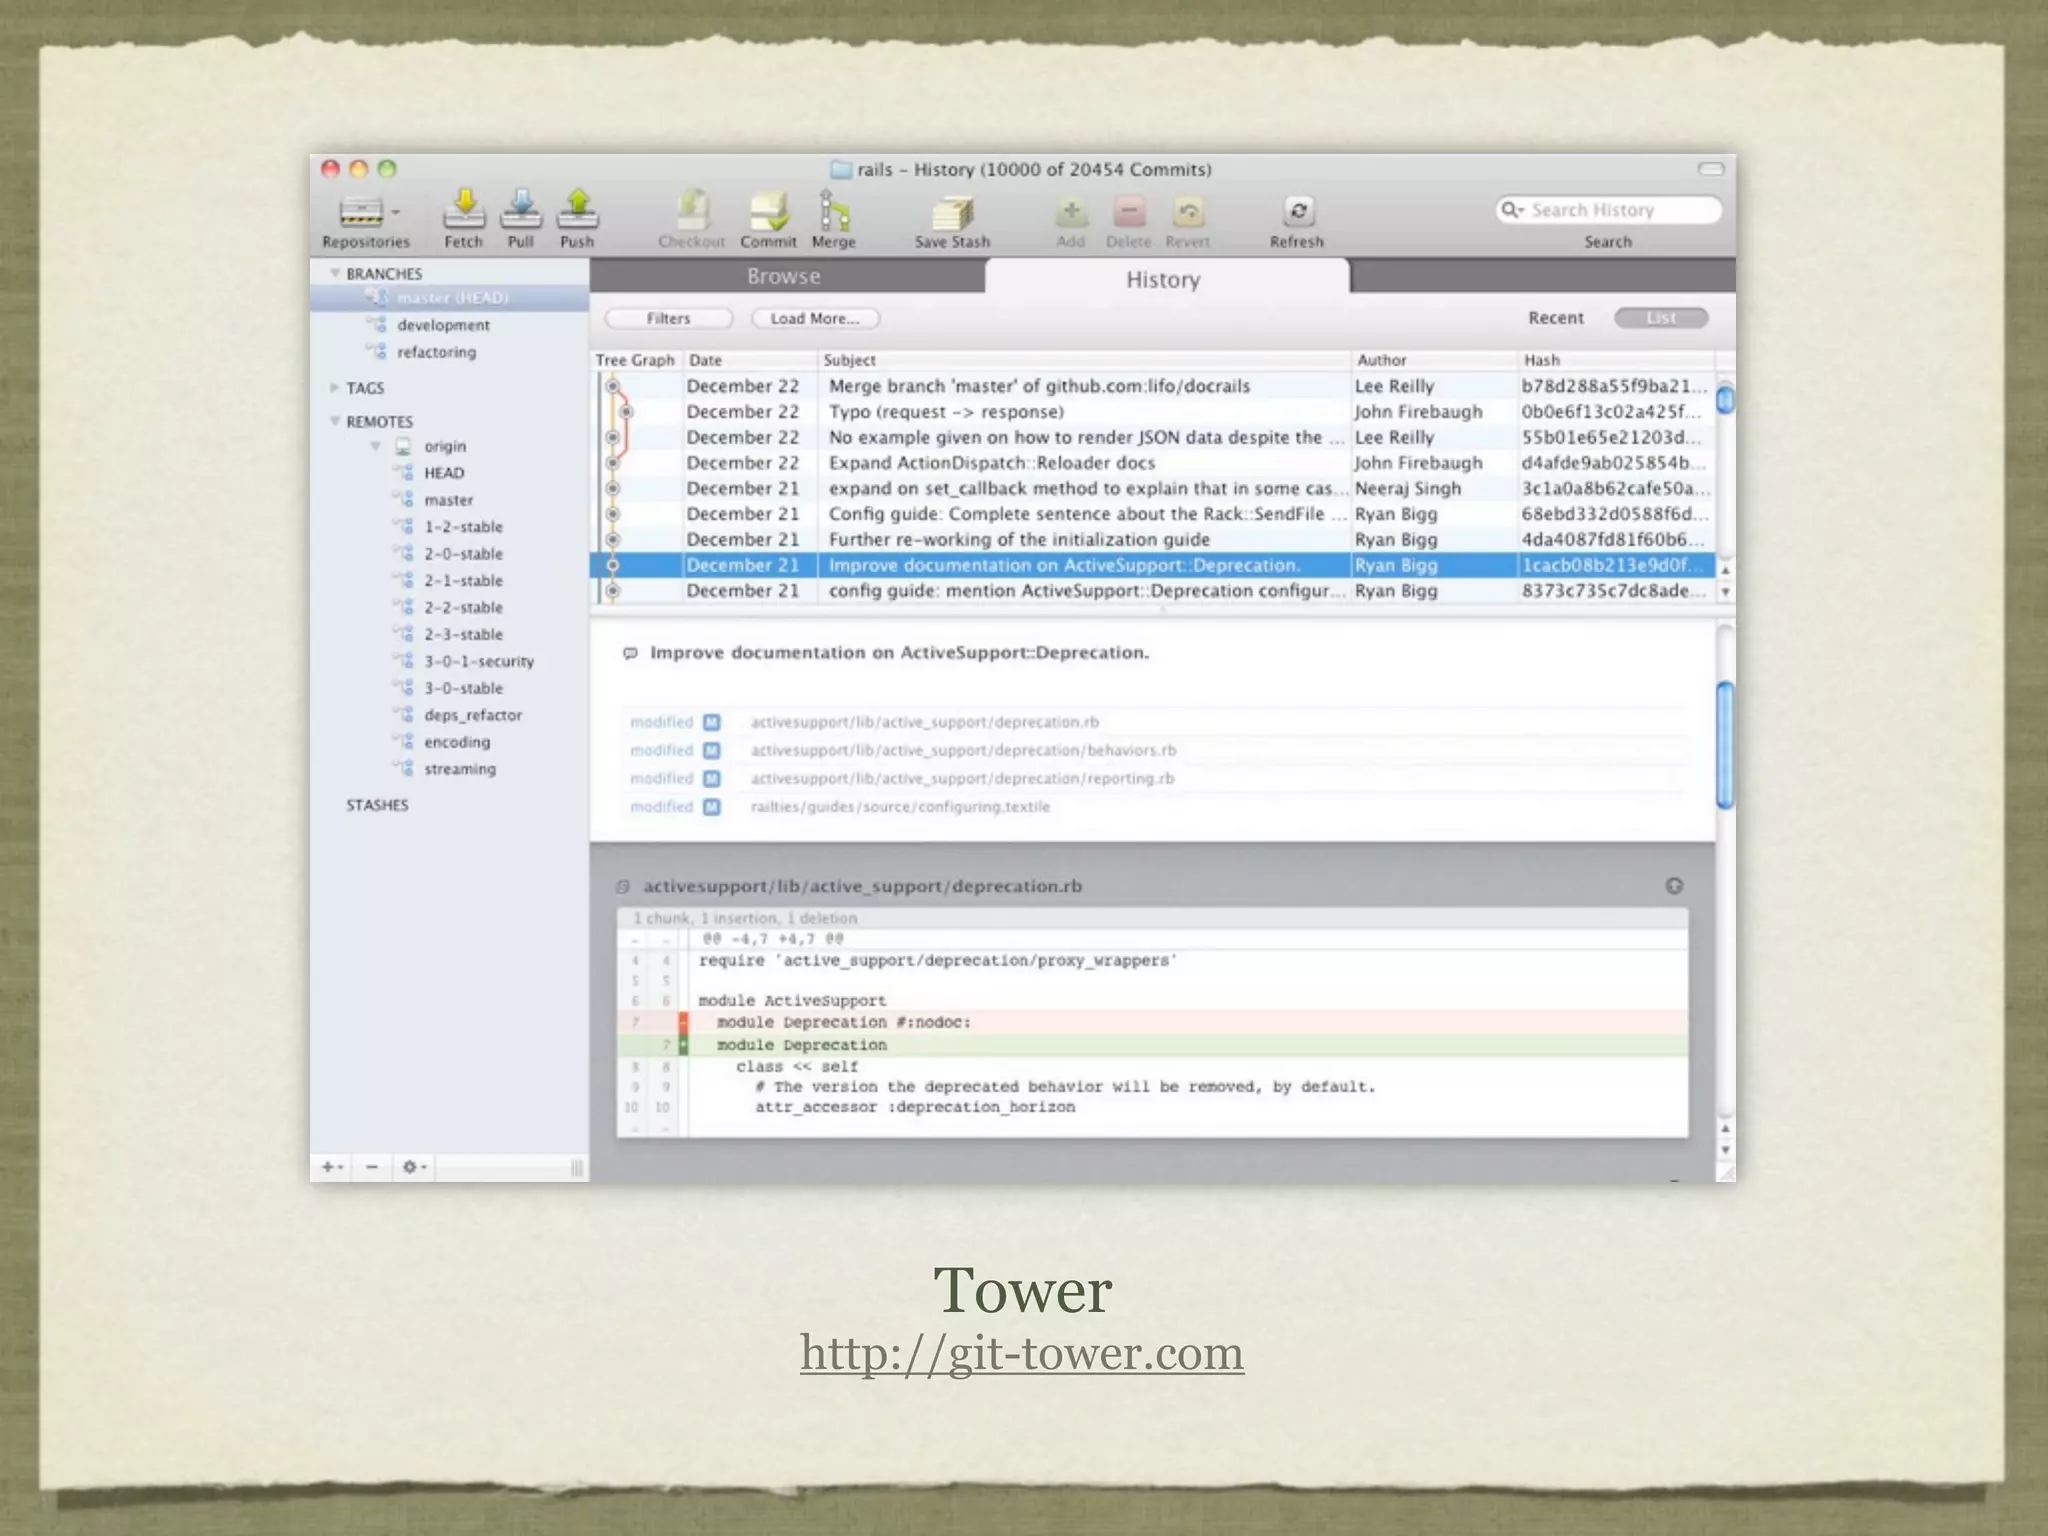
Task: Select the Merge branch 'master' commit row
Action: 1152,386
